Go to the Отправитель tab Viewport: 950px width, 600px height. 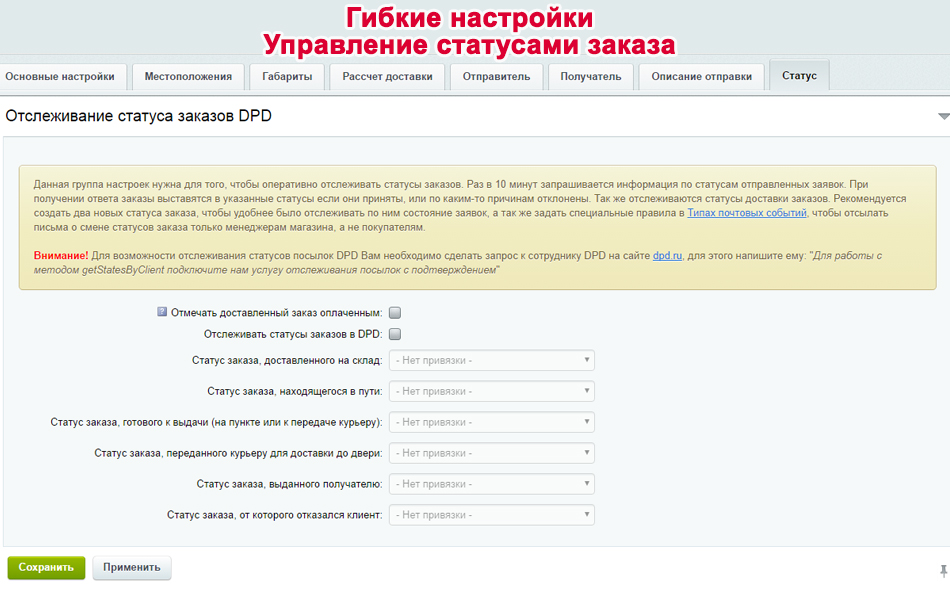[496, 77]
